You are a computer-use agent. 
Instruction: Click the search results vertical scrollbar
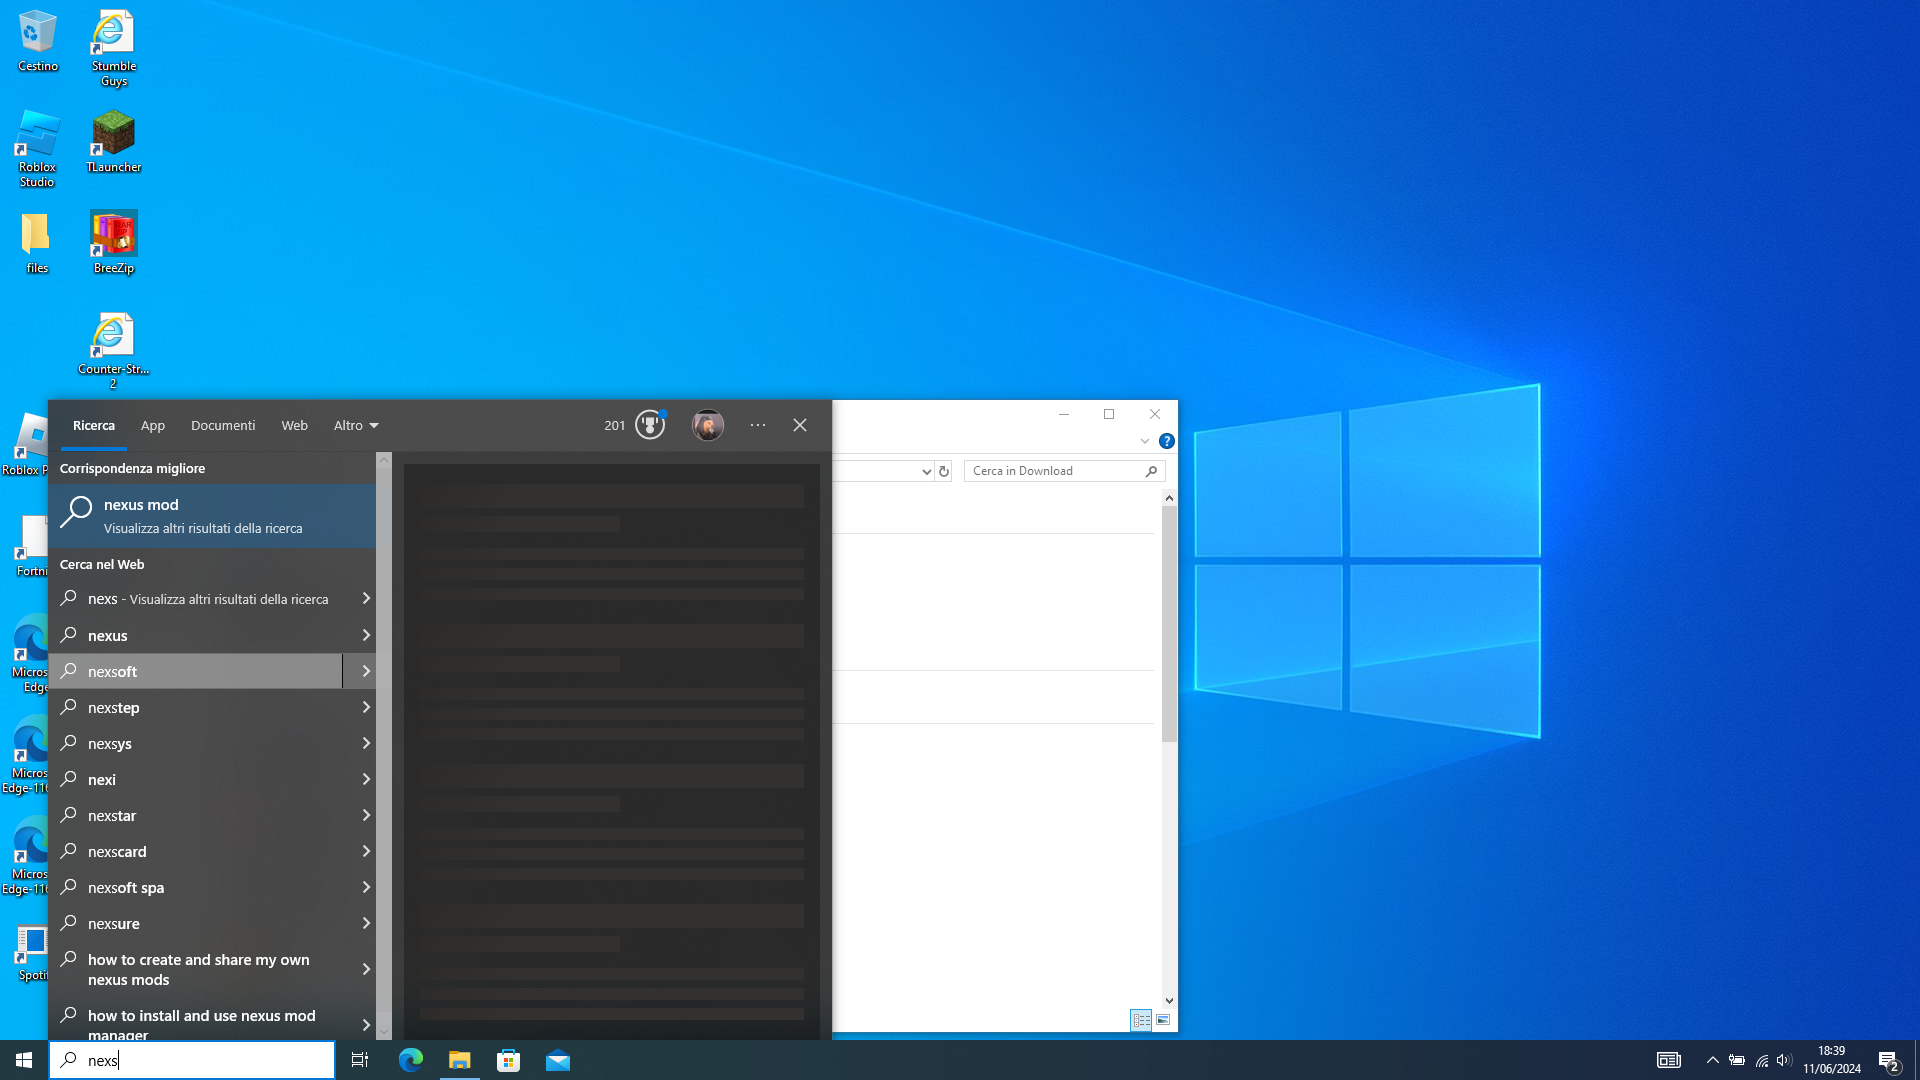(383, 740)
